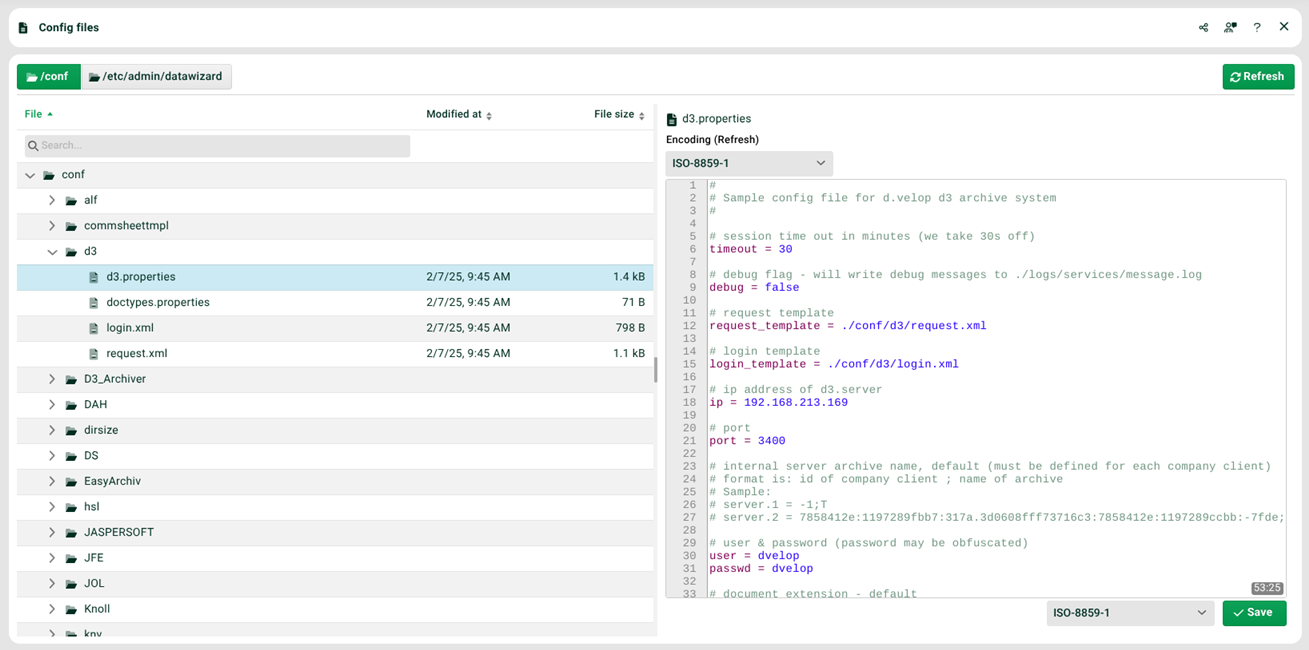The height and width of the screenshot is (650, 1309).
Task: Click the user = dvelop line
Action: (754, 556)
